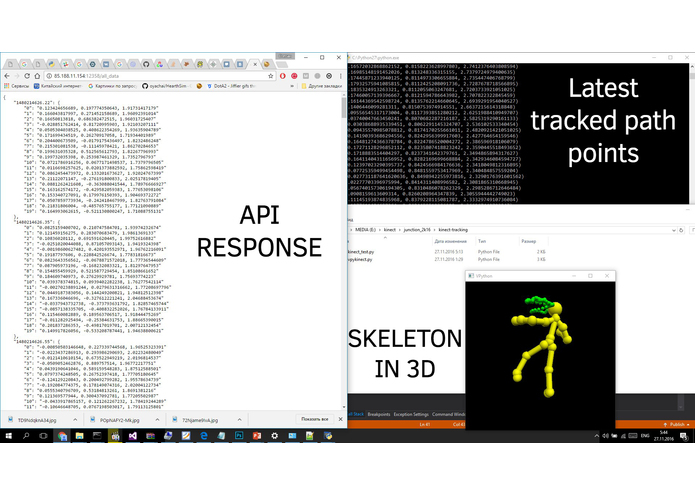
Task: Open the Command Window tab
Action: pyautogui.click(x=449, y=414)
